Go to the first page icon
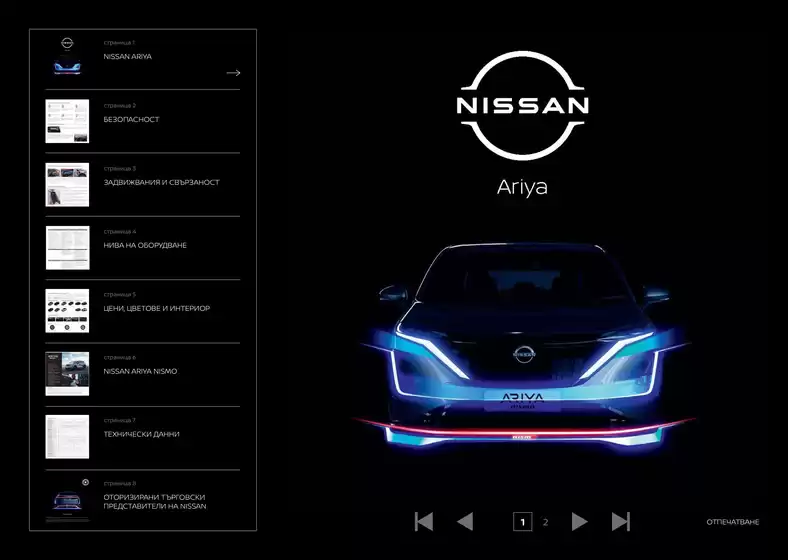This screenshot has width=788, height=560. 424,521
